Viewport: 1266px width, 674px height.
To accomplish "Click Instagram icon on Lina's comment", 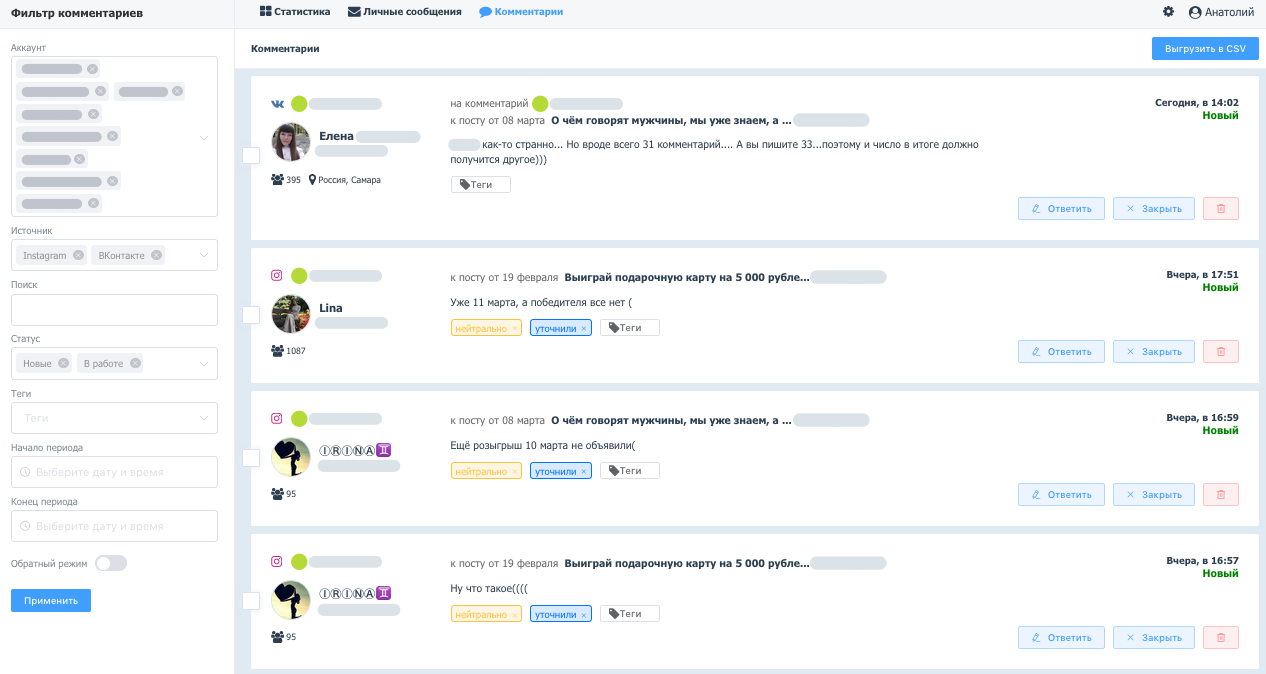I will point(277,275).
